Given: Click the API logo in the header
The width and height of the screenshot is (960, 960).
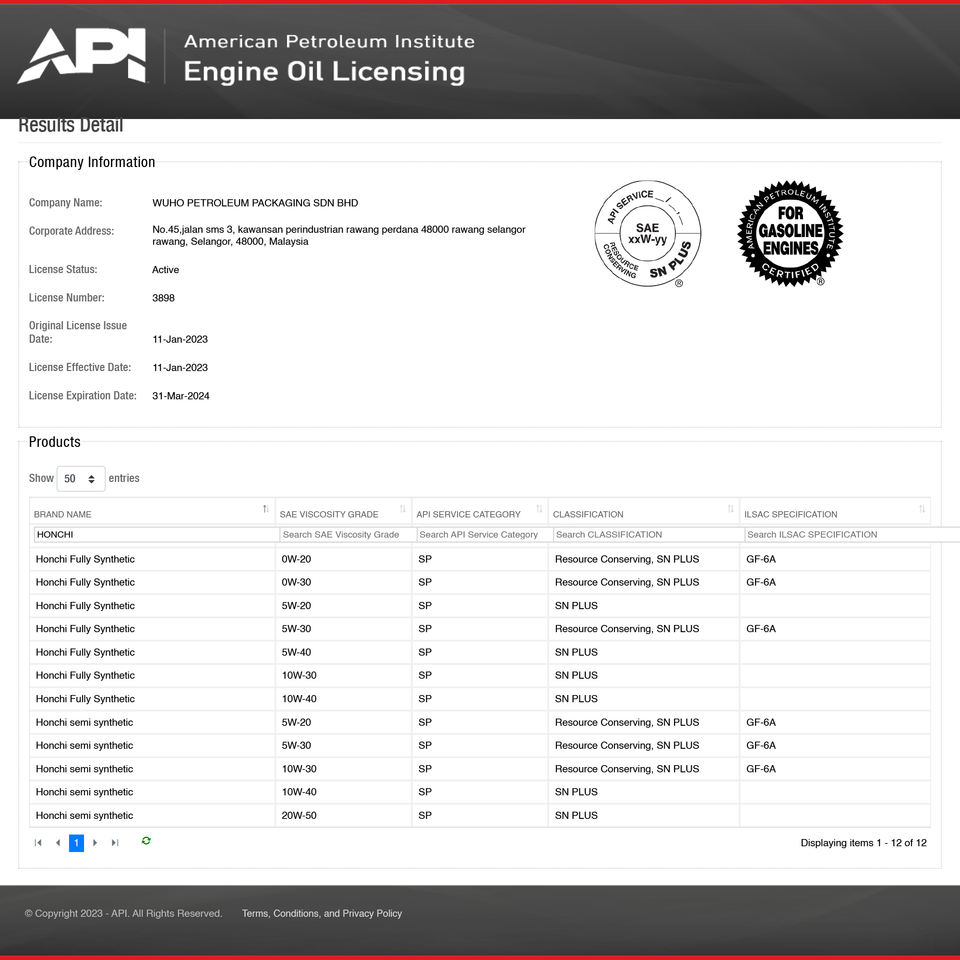Looking at the screenshot, I should pos(81,55).
